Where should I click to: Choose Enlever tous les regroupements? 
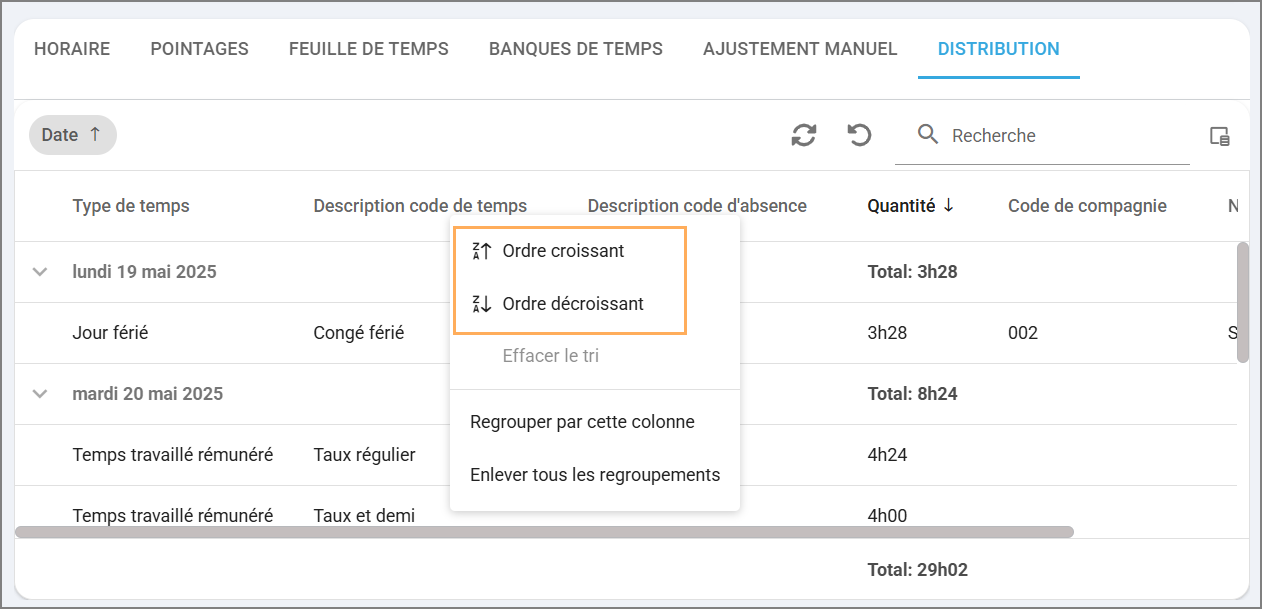point(595,475)
